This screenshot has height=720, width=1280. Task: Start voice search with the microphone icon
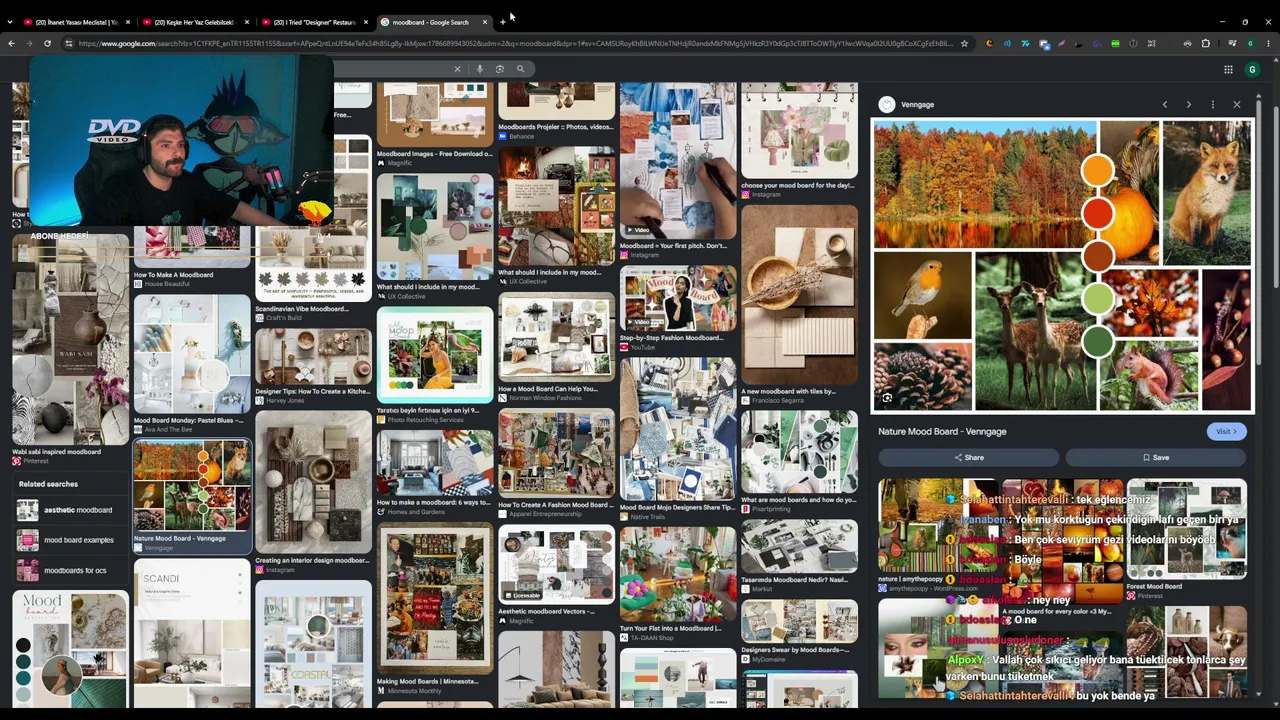point(480,69)
